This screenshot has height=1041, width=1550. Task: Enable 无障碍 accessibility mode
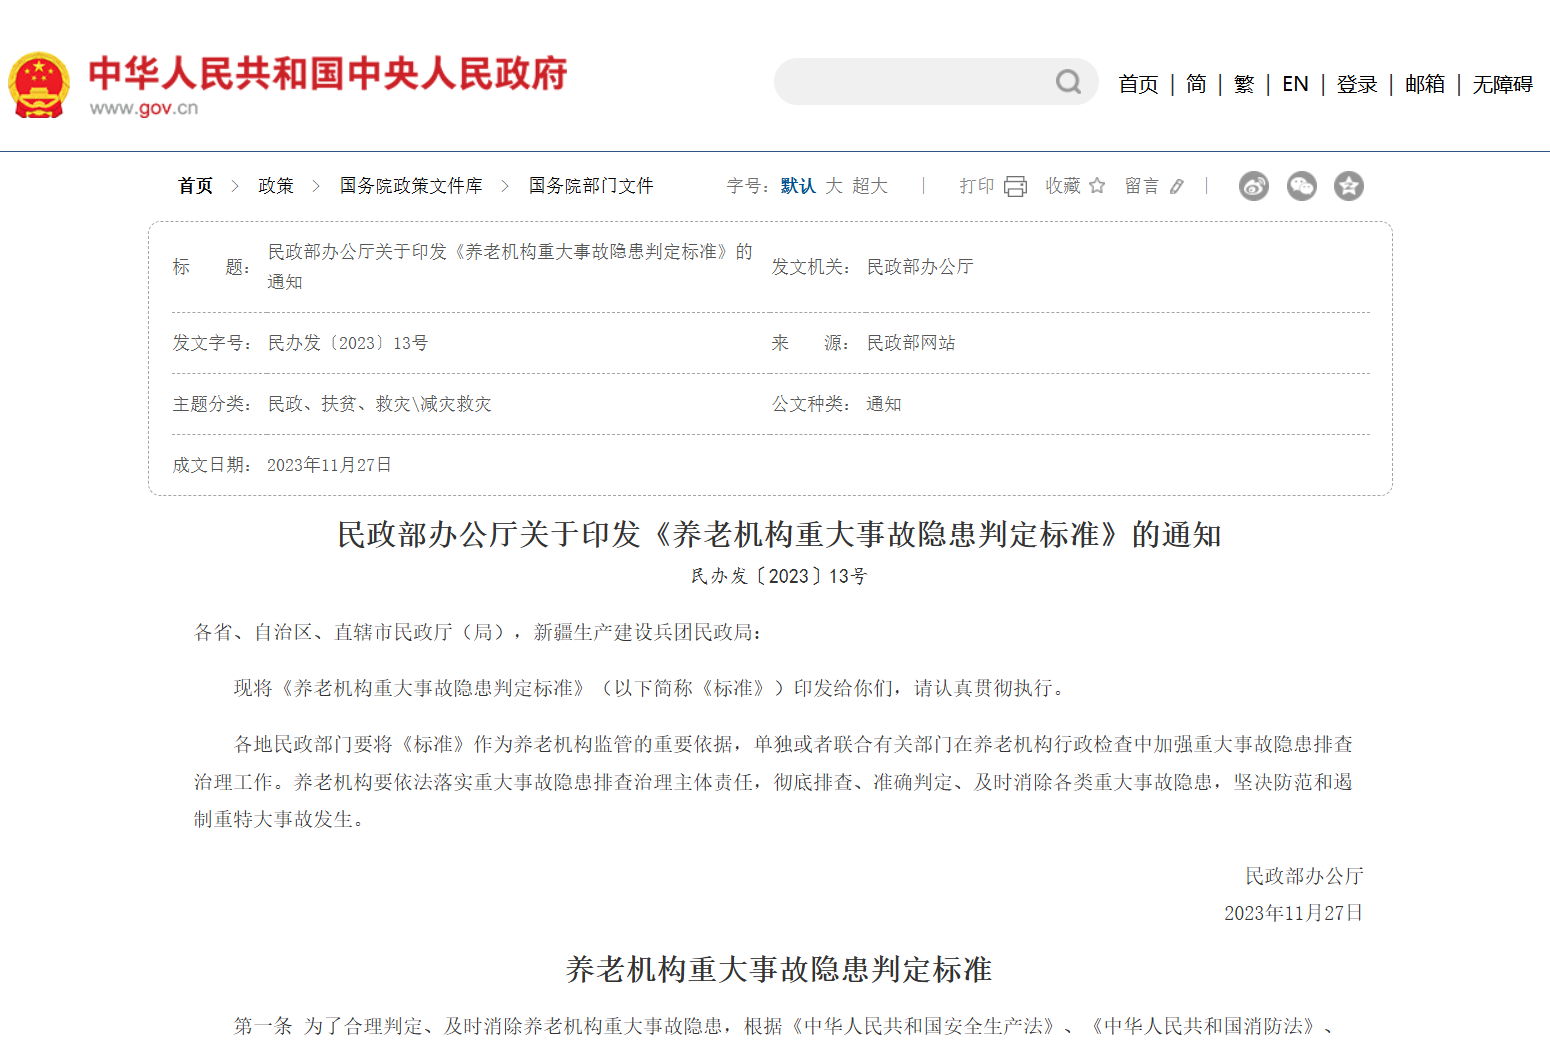pyautogui.click(x=1502, y=84)
